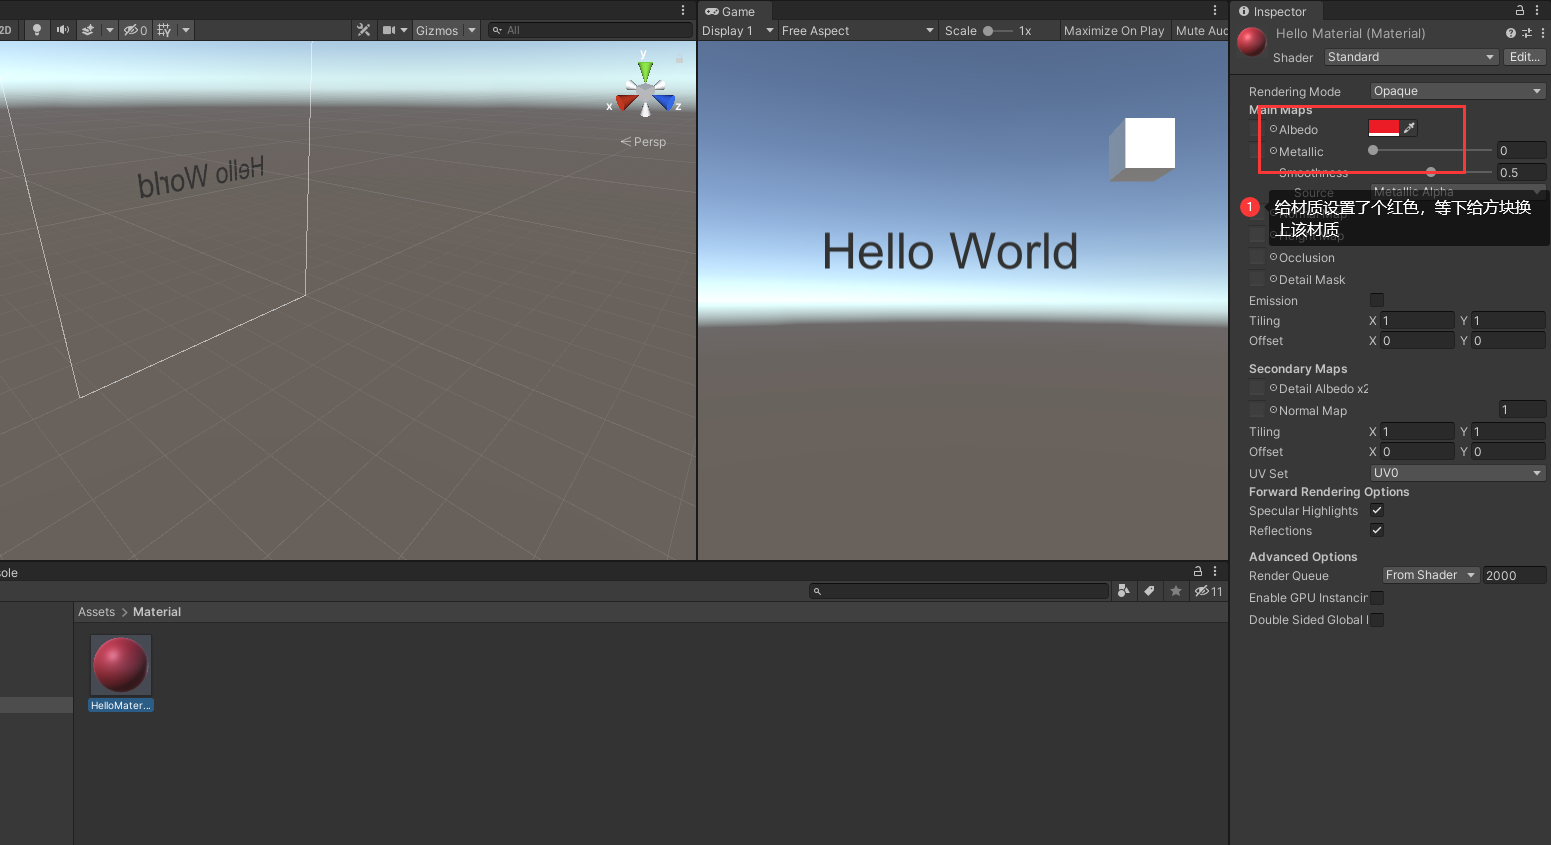Filter favorites star icon in Project
This screenshot has height=845, width=1551.
coord(1176,591)
